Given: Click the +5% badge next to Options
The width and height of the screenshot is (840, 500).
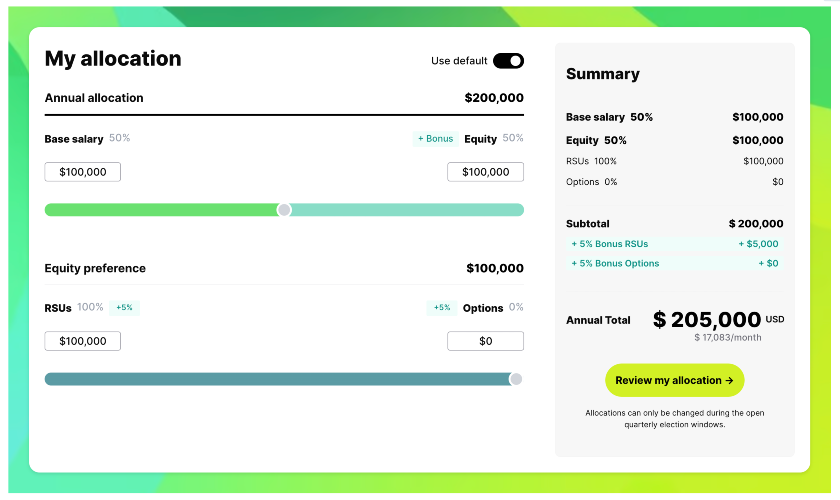Looking at the screenshot, I should (442, 308).
